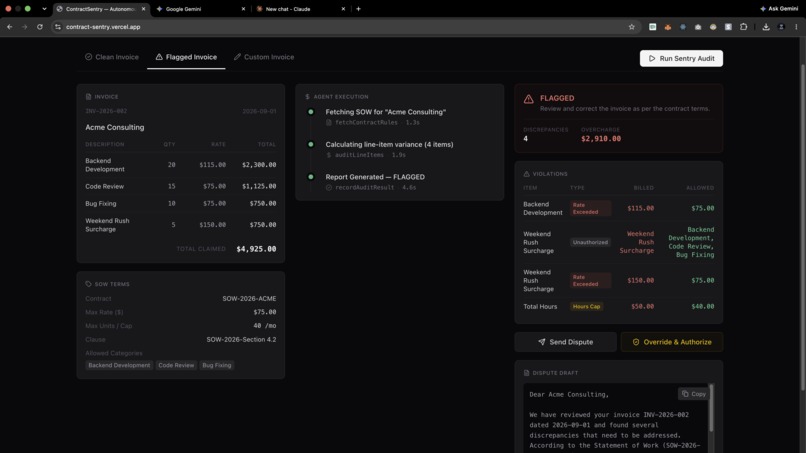Image resolution: width=806 pixels, height=453 pixels.
Task: Click the Invoice panel document icon
Action: coord(88,97)
